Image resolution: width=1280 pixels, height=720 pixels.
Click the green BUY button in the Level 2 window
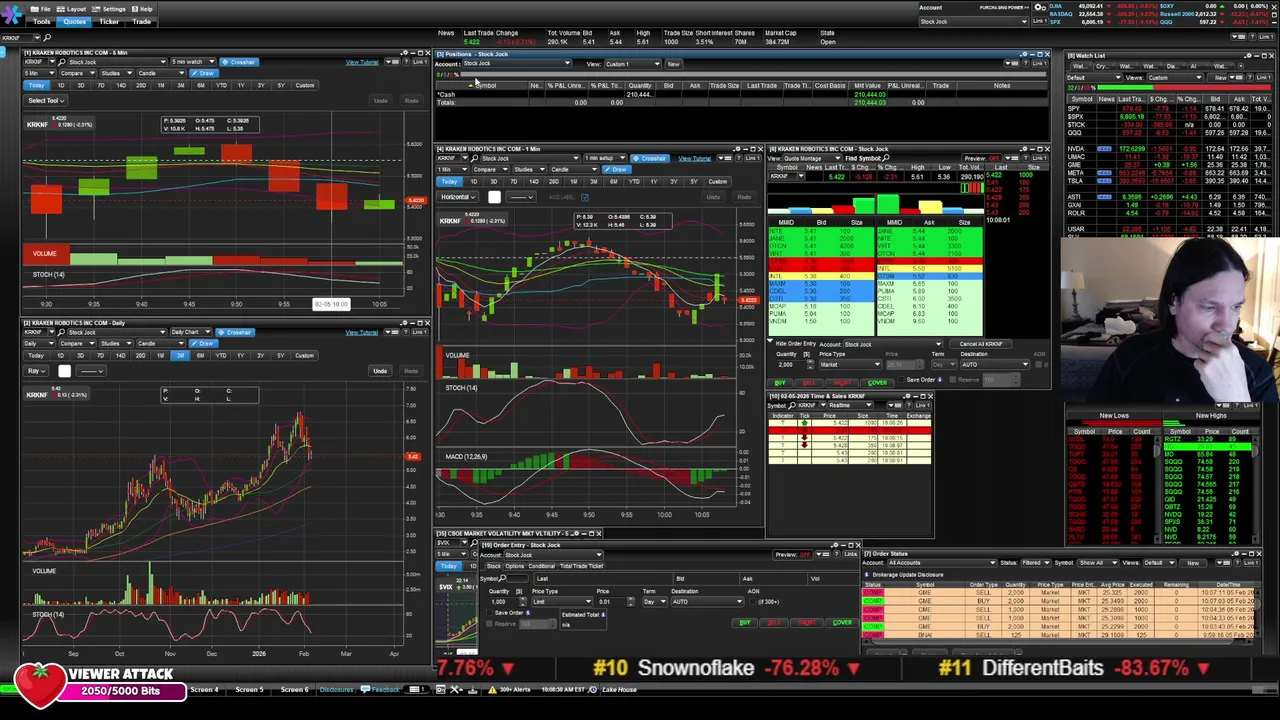click(x=780, y=383)
